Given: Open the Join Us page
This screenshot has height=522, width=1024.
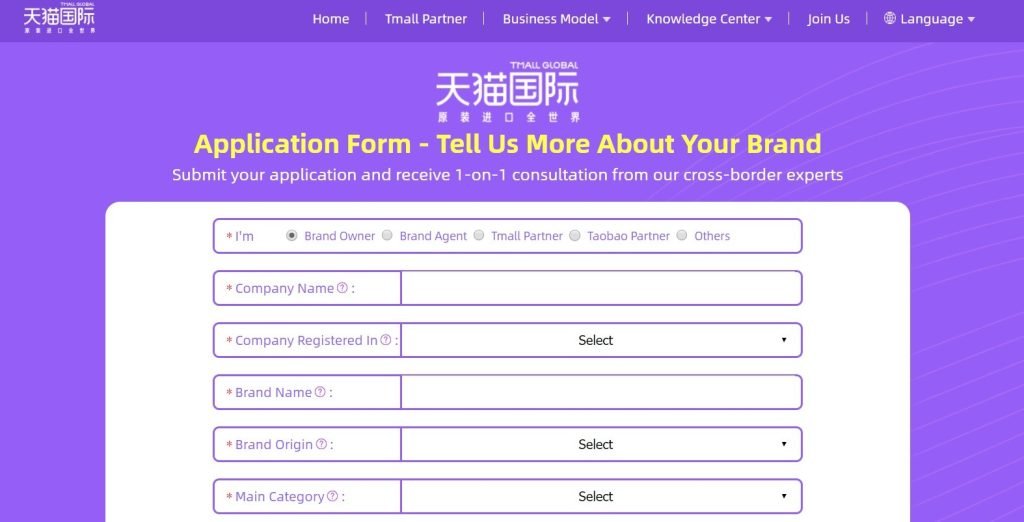Looking at the screenshot, I should tap(828, 19).
